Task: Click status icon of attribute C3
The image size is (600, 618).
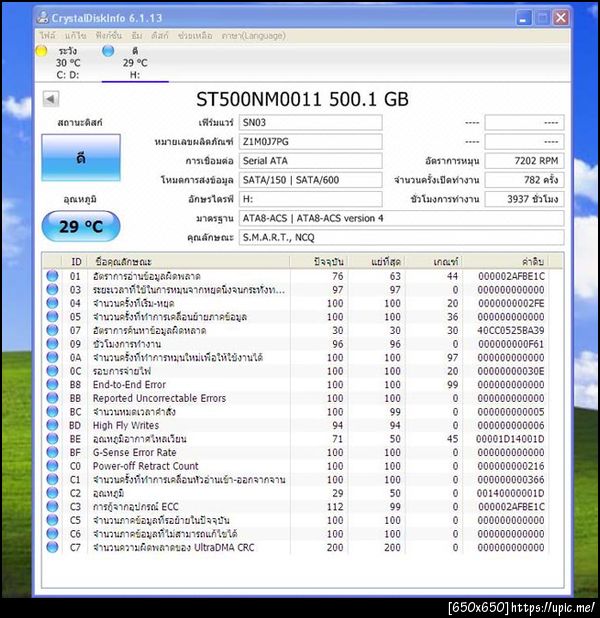Action: click(52, 506)
